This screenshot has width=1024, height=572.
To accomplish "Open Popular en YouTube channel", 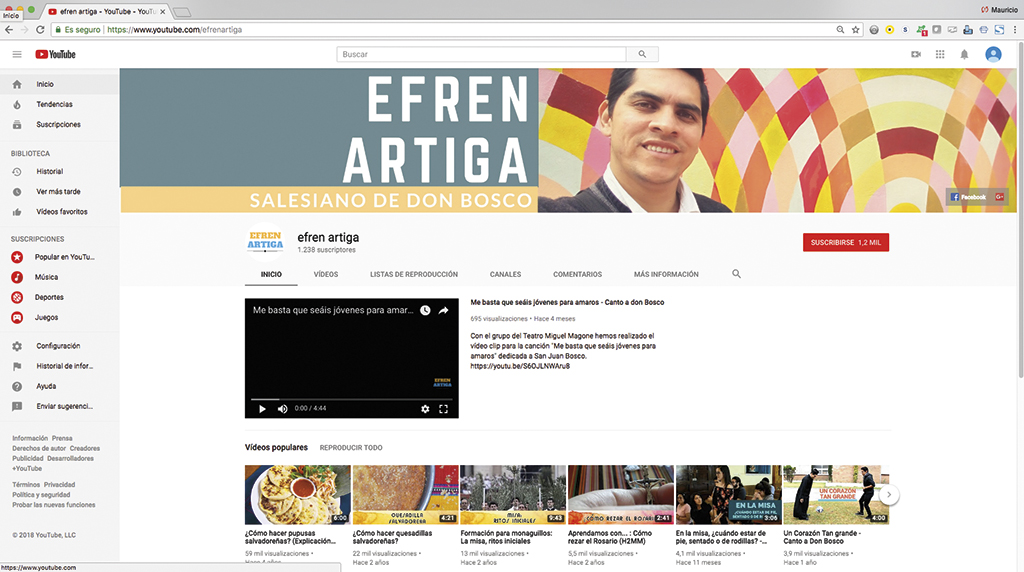I will pyautogui.click(x=59, y=257).
